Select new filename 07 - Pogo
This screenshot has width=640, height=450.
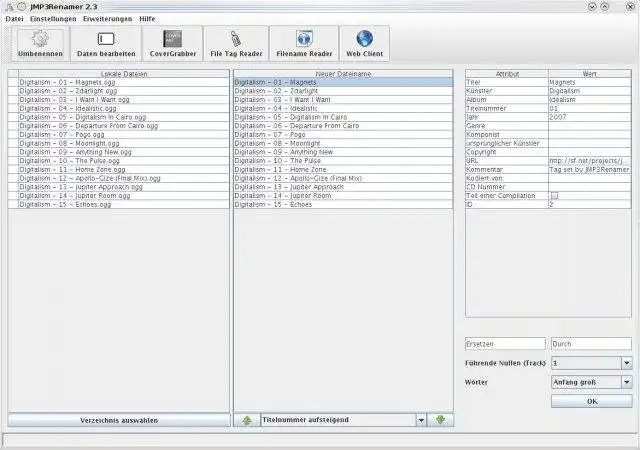pyautogui.click(x=343, y=135)
